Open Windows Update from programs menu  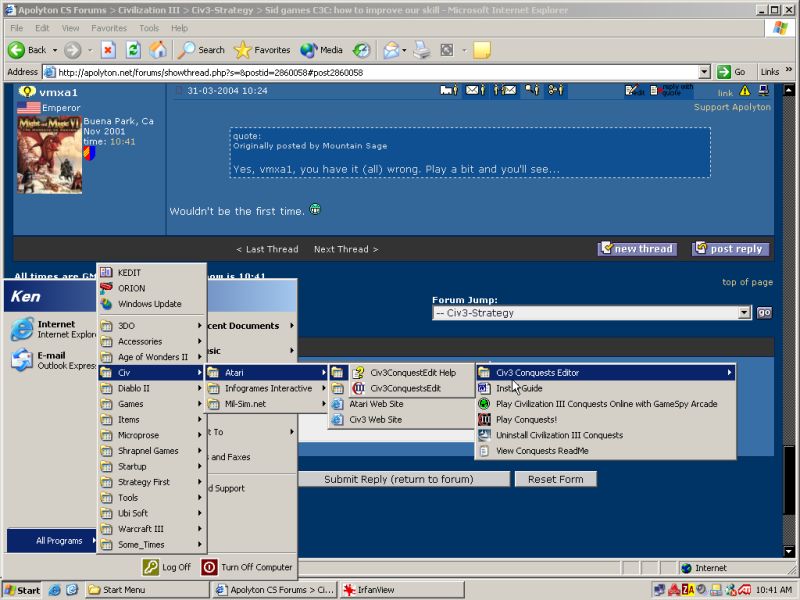pyautogui.click(x=152, y=304)
